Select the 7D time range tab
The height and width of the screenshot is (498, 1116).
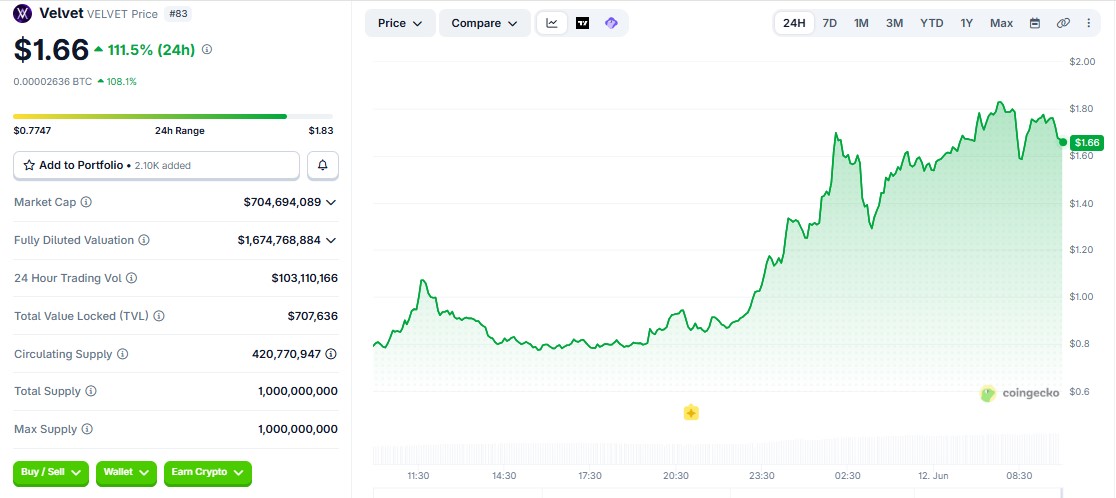tap(830, 23)
